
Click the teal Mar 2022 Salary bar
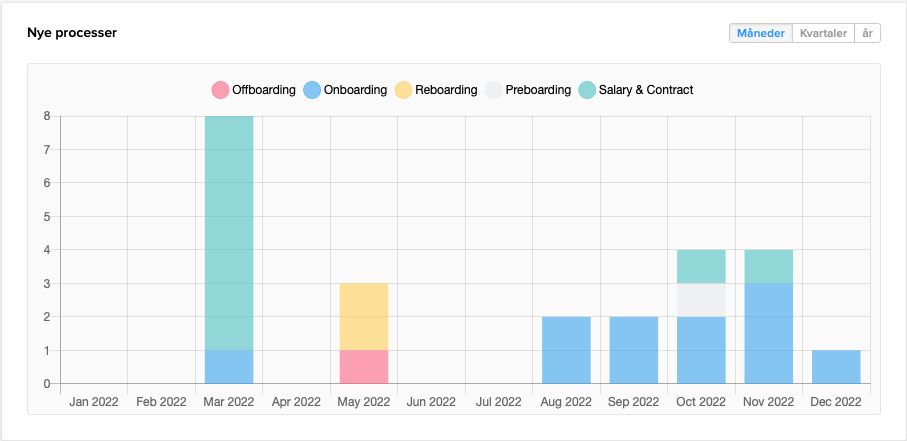pyautogui.click(x=229, y=232)
